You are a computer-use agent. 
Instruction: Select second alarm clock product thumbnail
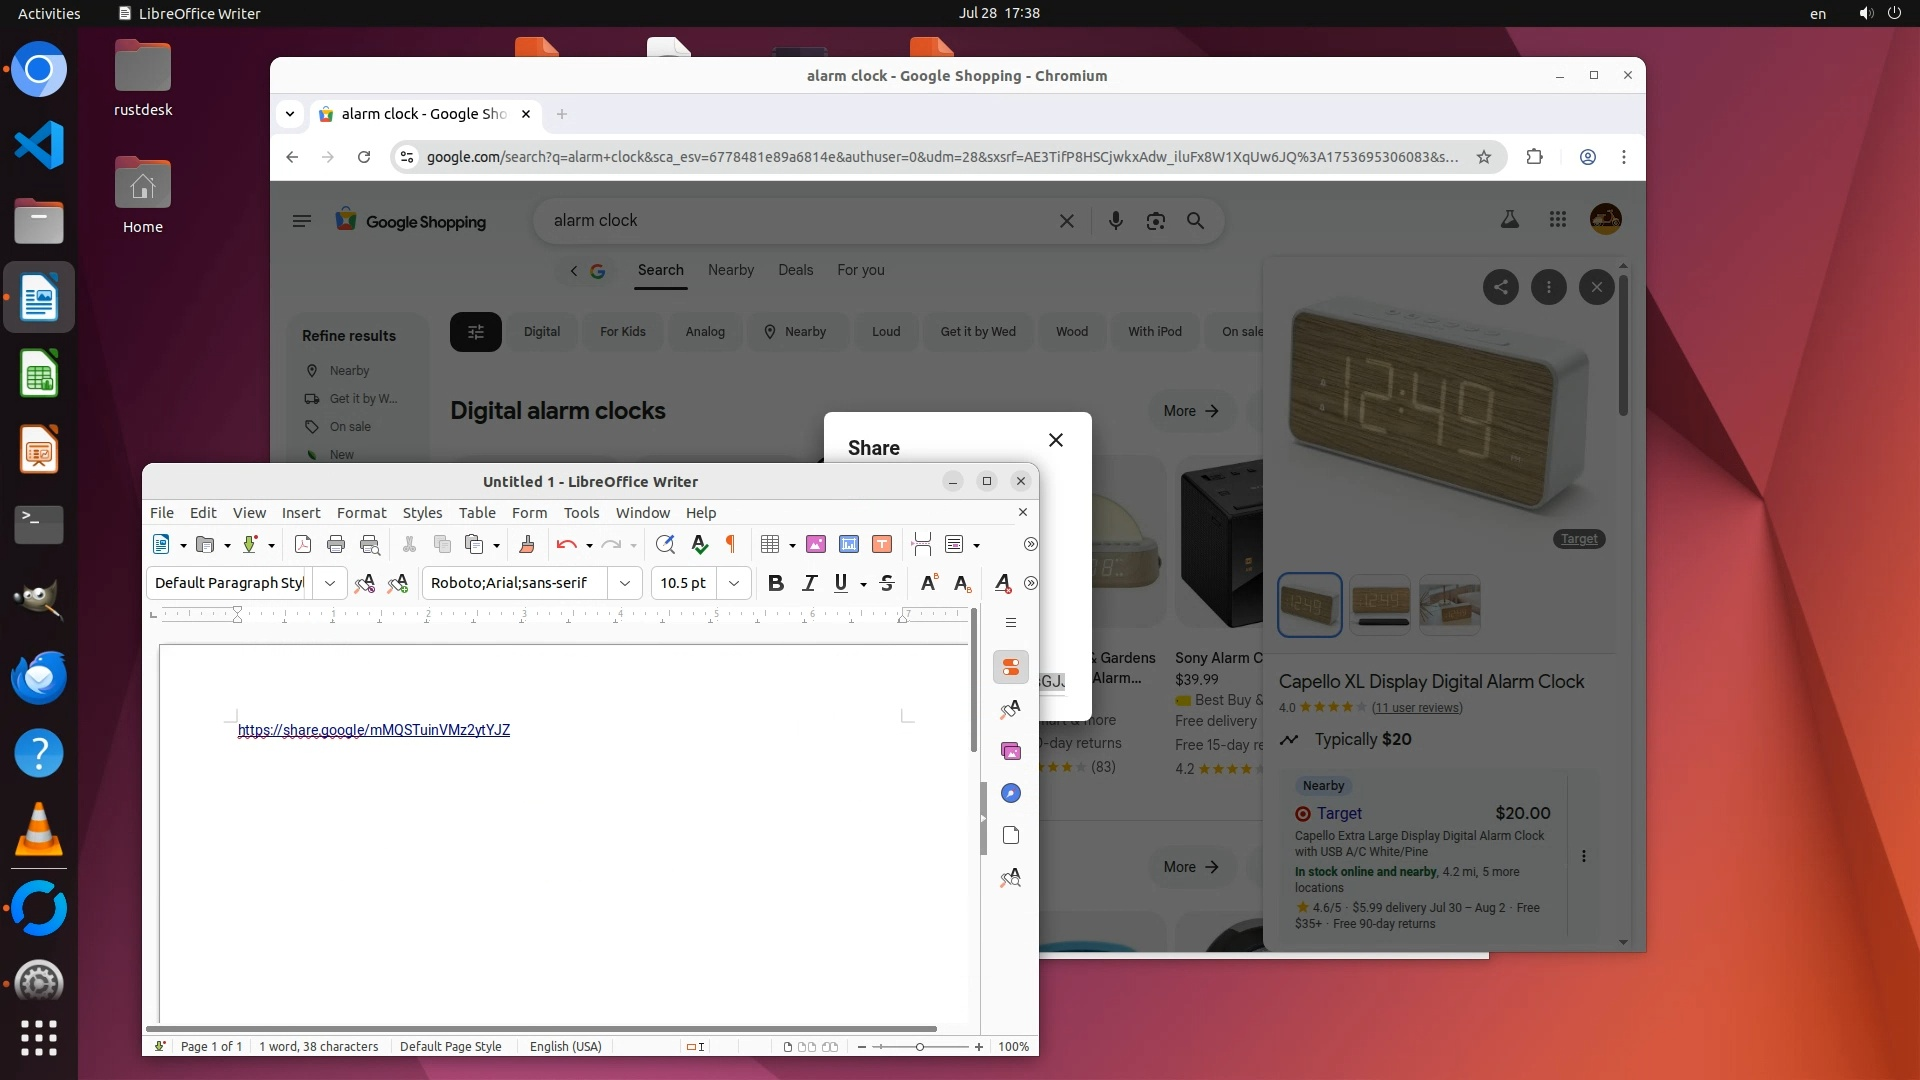coord(1379,604)
